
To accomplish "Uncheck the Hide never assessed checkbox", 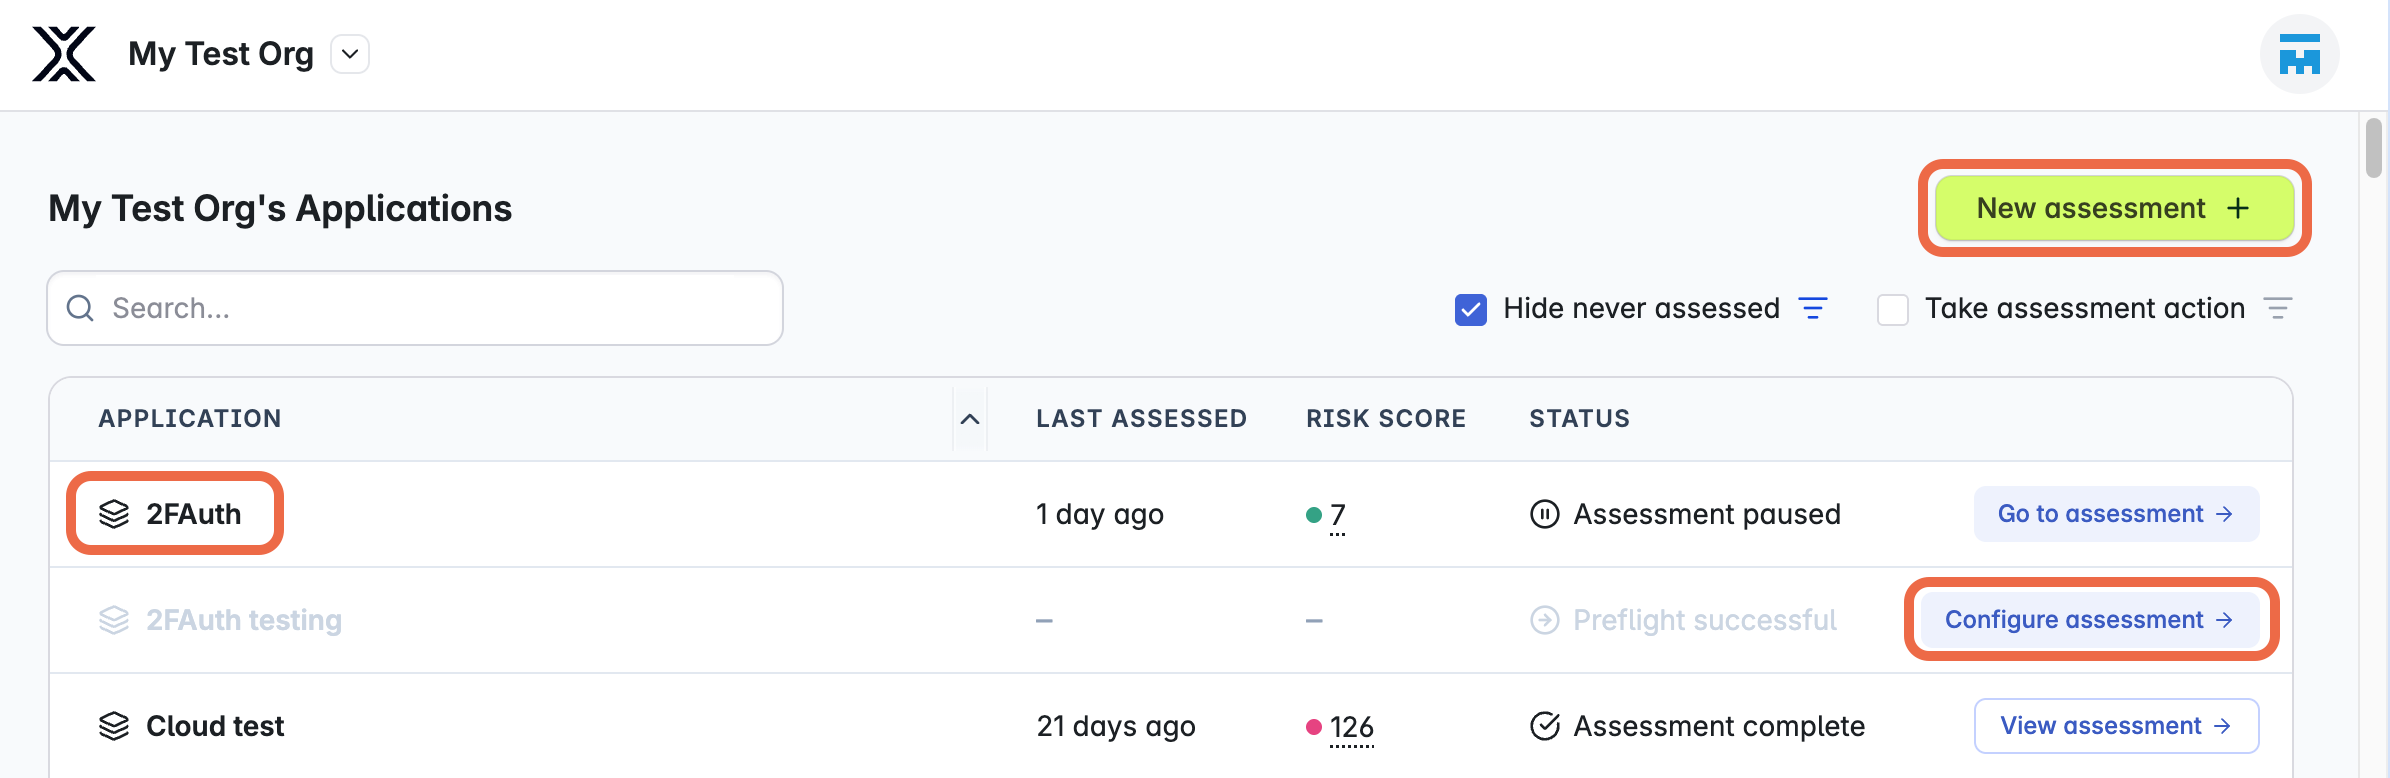I will tap(1469, 308).
